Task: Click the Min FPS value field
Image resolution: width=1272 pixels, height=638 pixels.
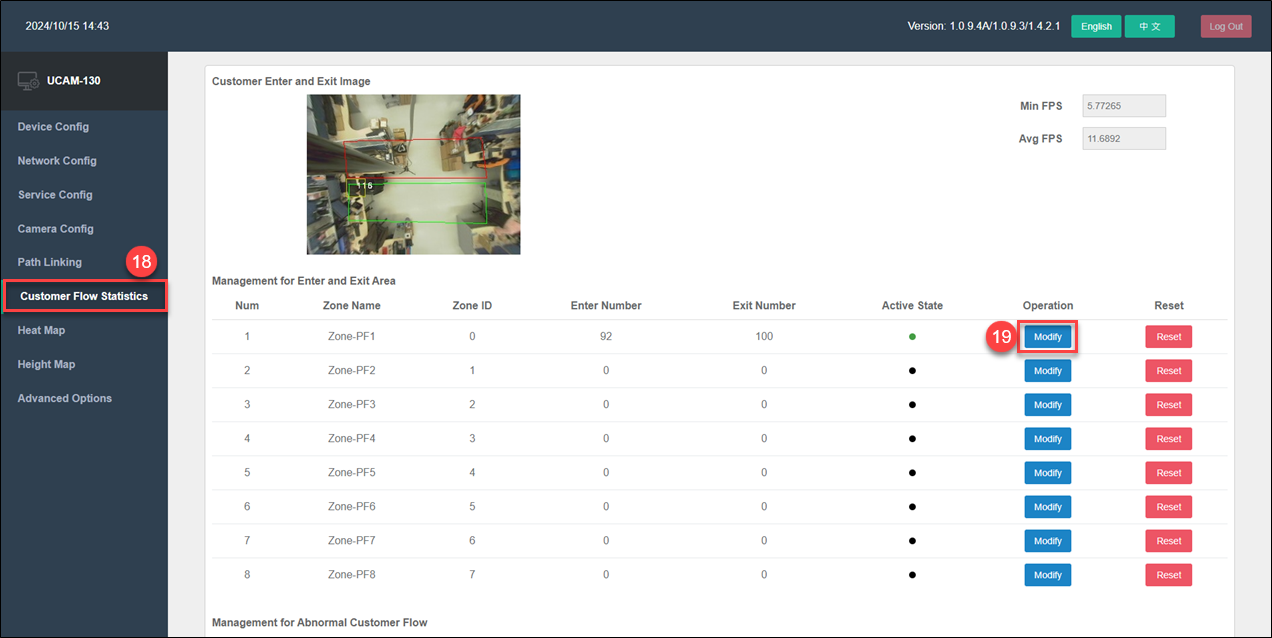Action: point(1123,106)
